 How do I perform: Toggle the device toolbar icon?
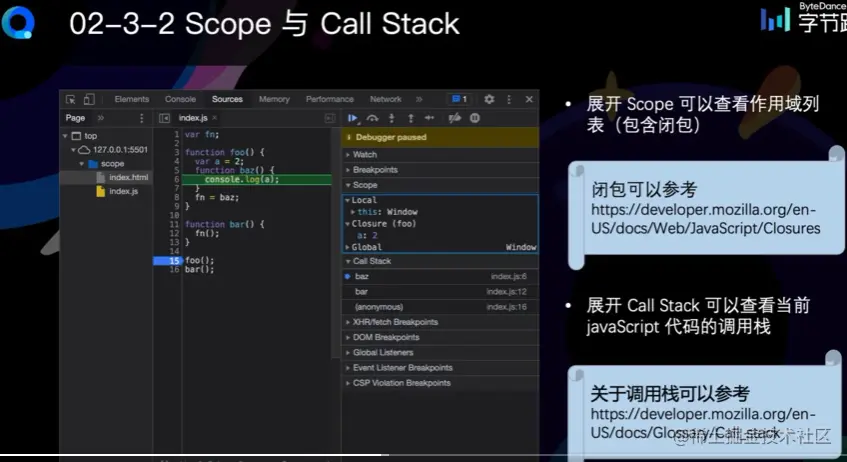click(89, 99)
